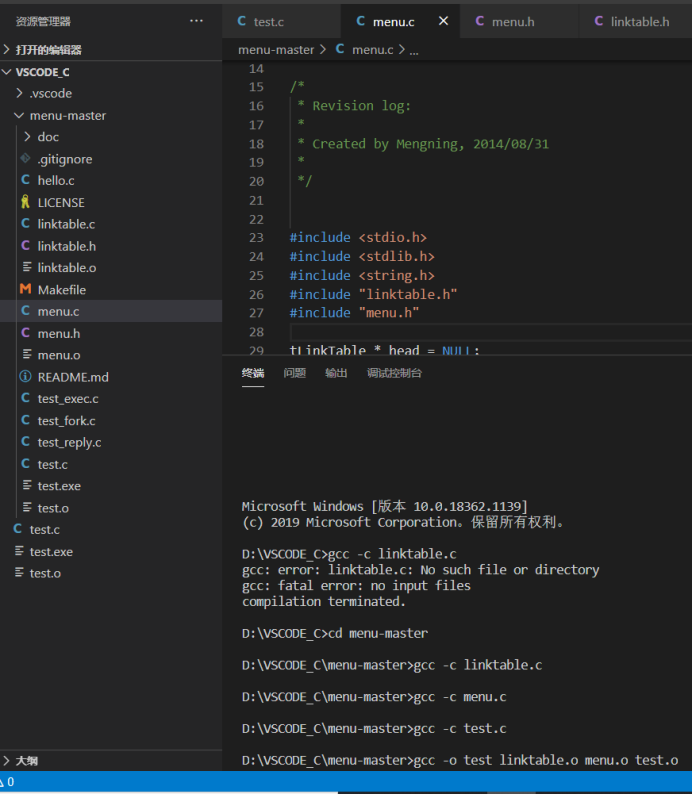The image size is (692, 794).
Task: Show the 终端 terminal panel tab
Action: [x=253, y=373]
